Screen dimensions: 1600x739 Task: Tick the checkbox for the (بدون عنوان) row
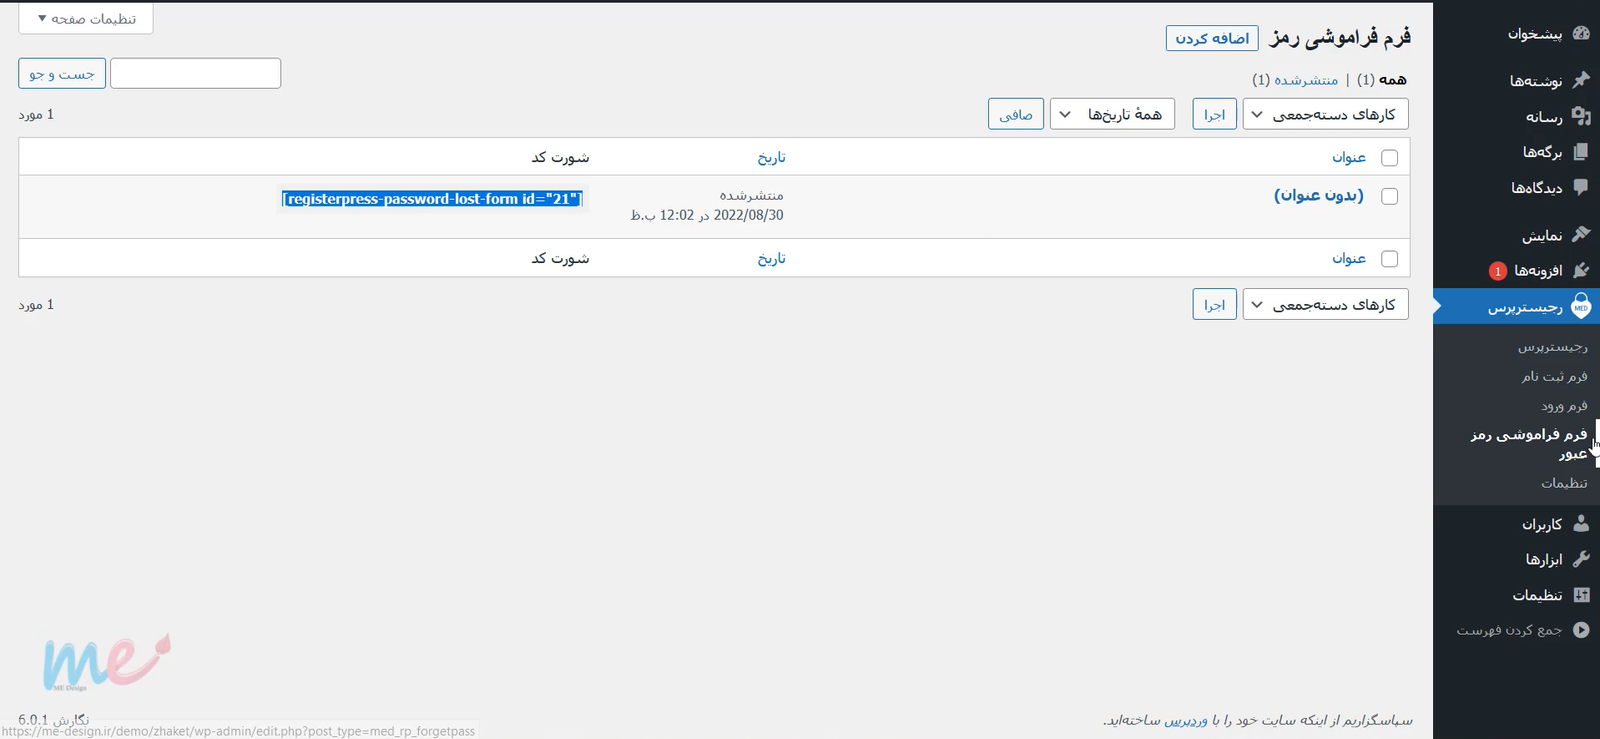[1389, 196]
